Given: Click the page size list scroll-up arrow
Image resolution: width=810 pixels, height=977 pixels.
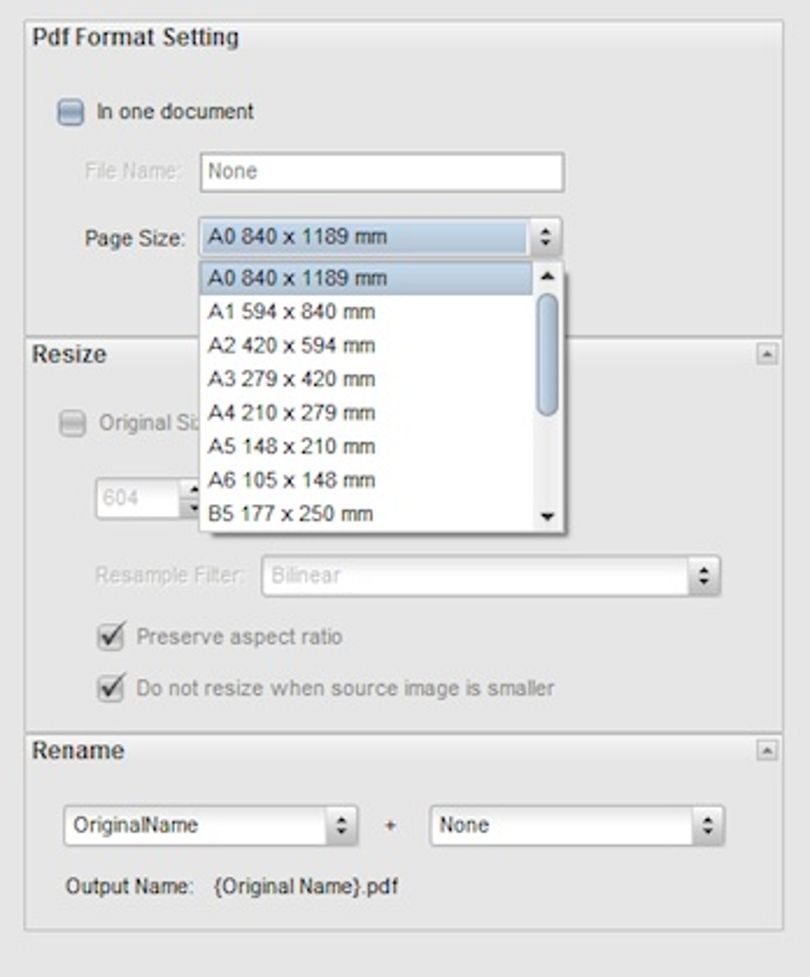Looking at the screenshot, I should [548, 276].
